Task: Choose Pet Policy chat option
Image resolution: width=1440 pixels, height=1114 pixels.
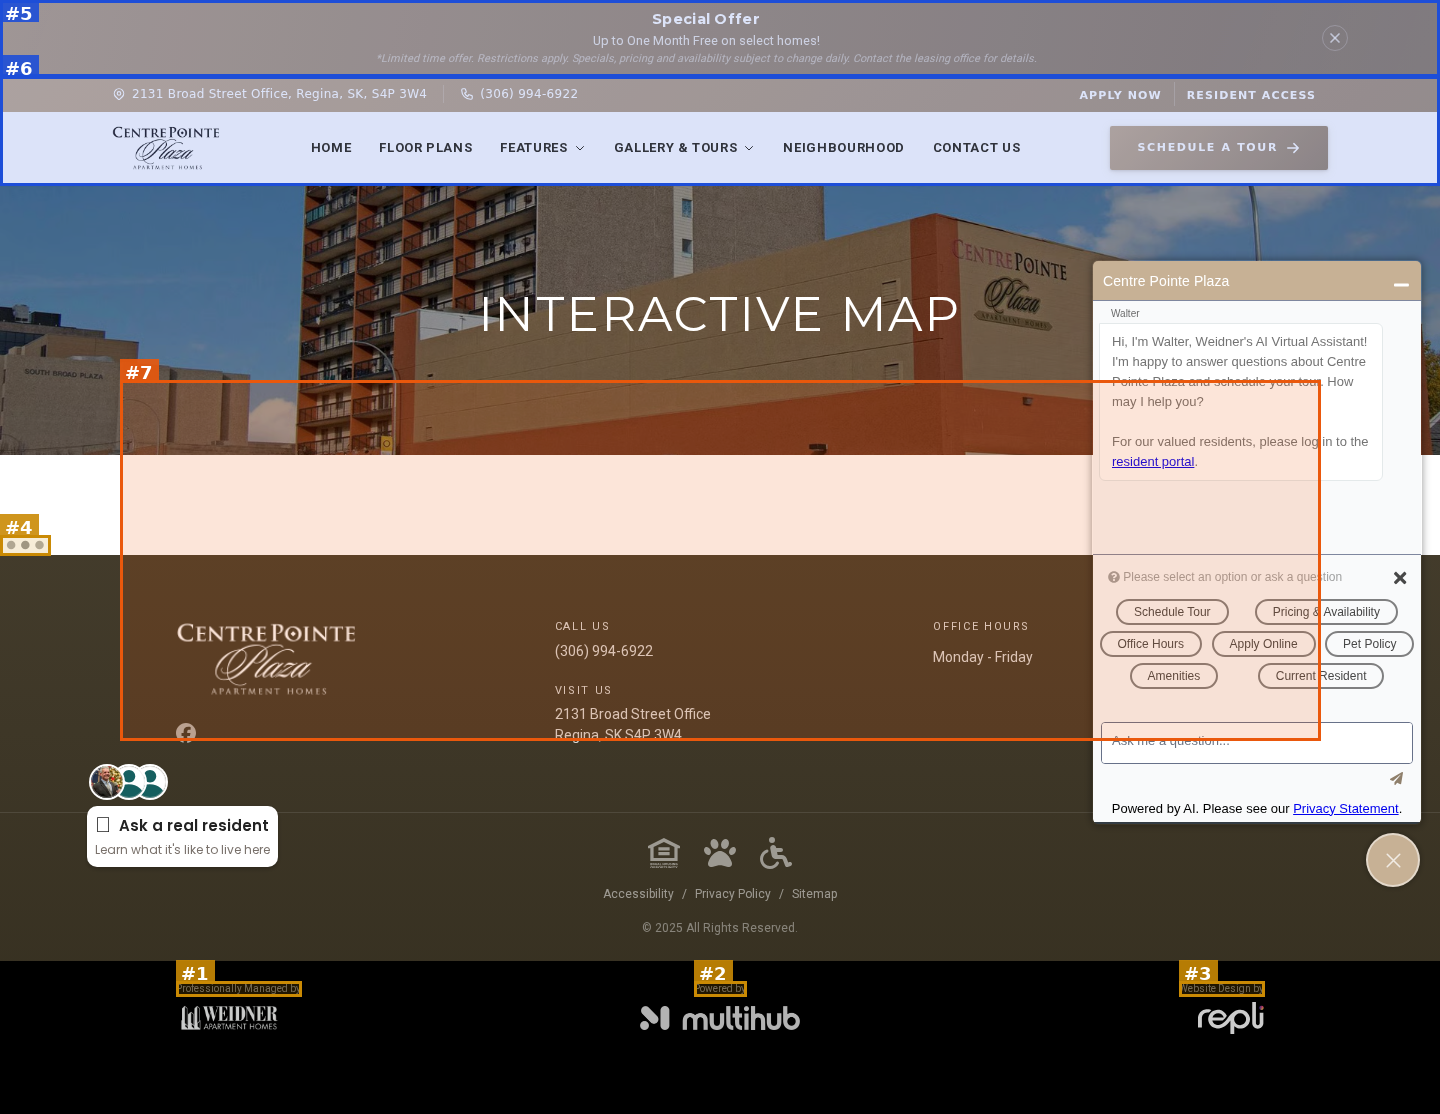Action: [x=1369, y=644]
